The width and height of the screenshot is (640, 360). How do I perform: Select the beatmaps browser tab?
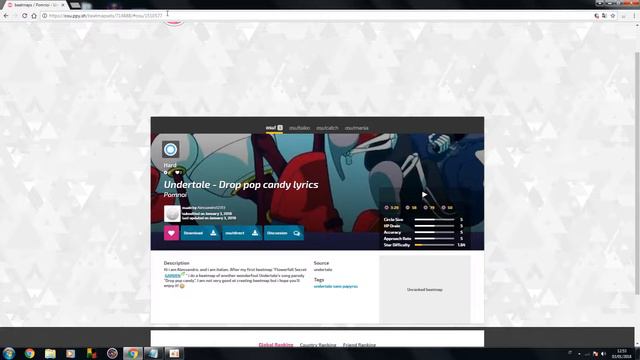[35, 5]
